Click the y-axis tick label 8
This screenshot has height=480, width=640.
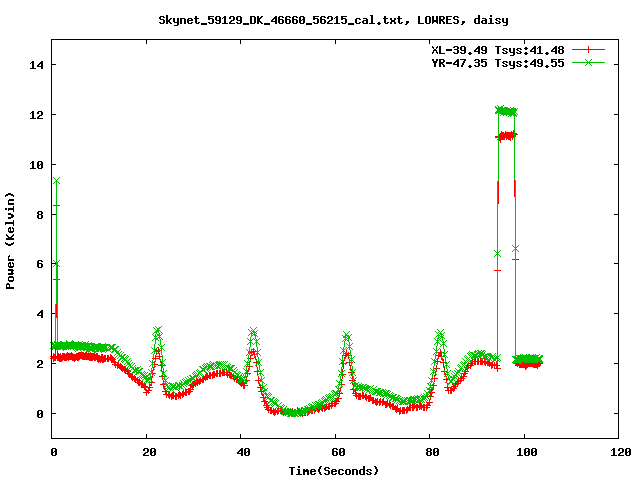coord(40,215)
